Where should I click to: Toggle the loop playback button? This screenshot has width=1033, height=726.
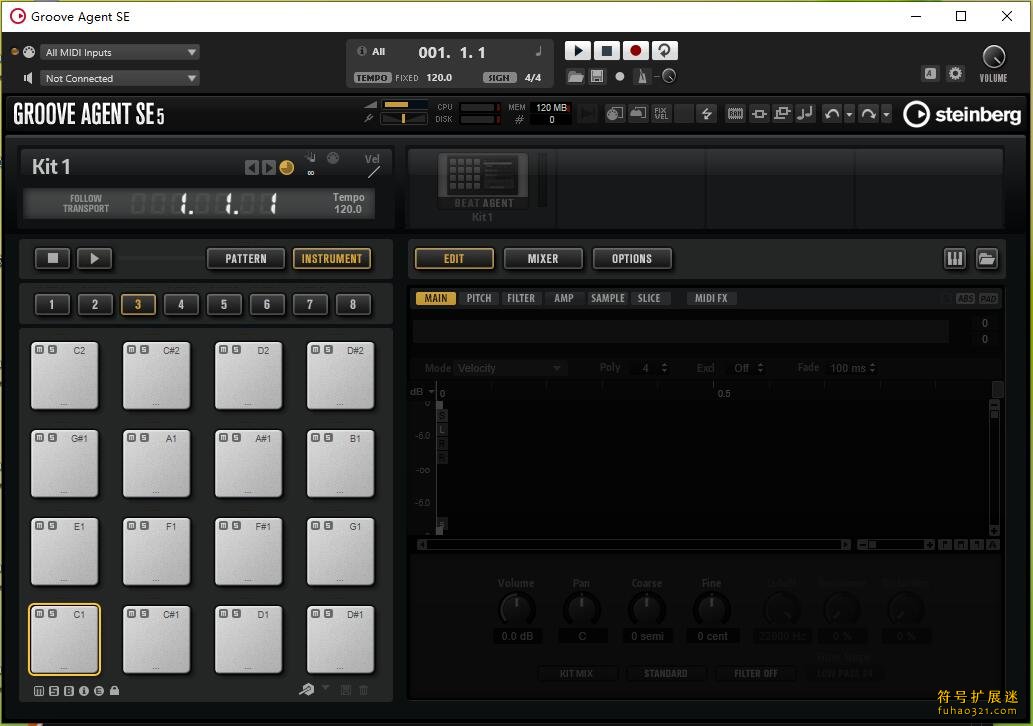pyautogui.click(x=664, y=51)
